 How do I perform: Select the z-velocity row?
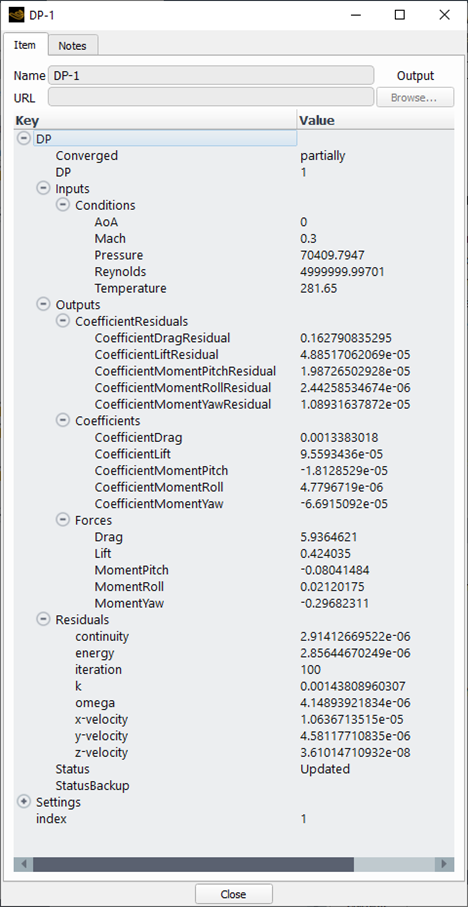[234, 753]
